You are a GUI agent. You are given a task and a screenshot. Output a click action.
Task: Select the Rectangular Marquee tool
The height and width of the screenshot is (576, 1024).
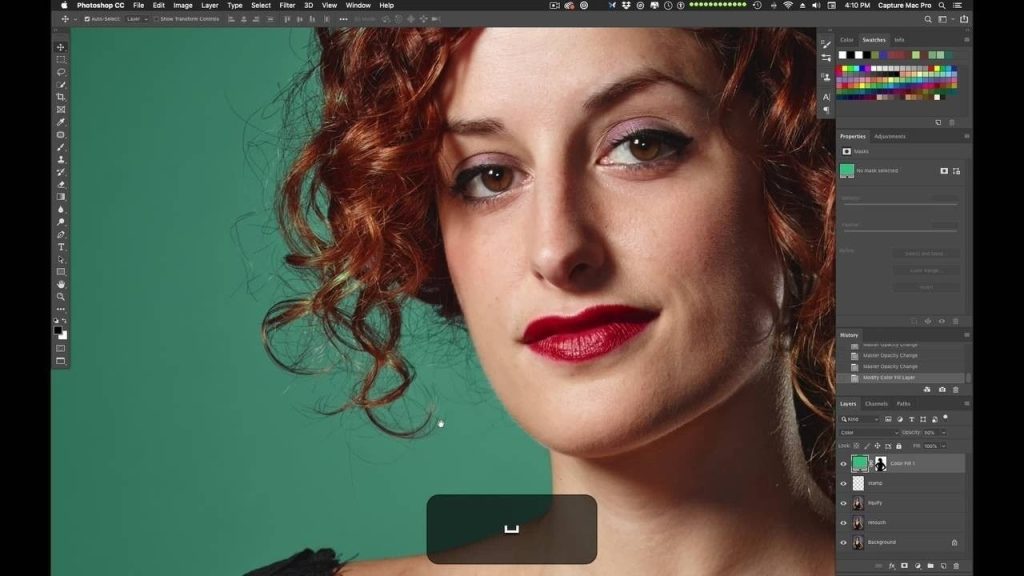point(61,59)
